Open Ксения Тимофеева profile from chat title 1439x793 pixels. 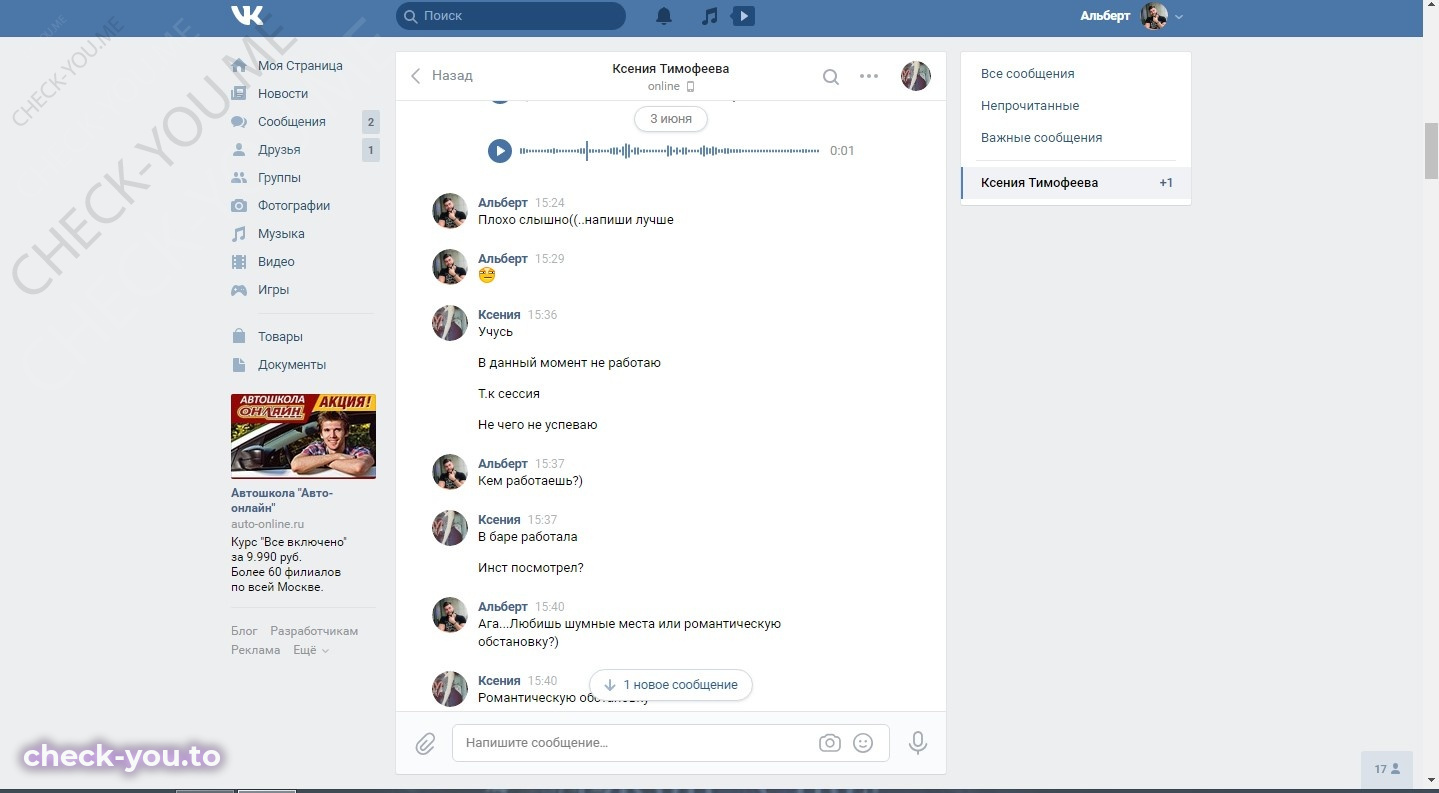(671, 69)
